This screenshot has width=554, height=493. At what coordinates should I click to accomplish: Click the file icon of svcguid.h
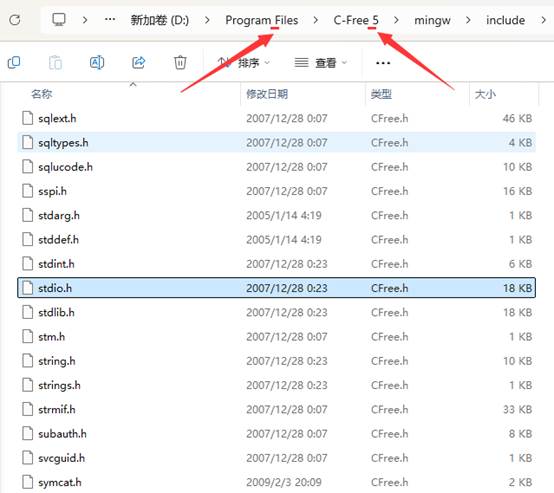[27, 458]
